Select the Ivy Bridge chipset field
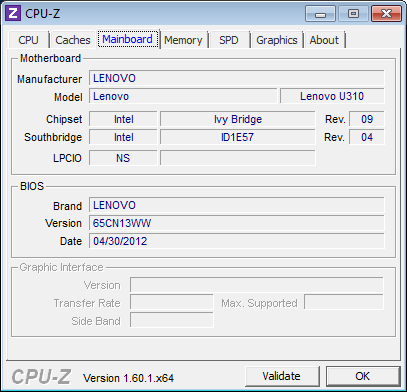 pos(238,119)
